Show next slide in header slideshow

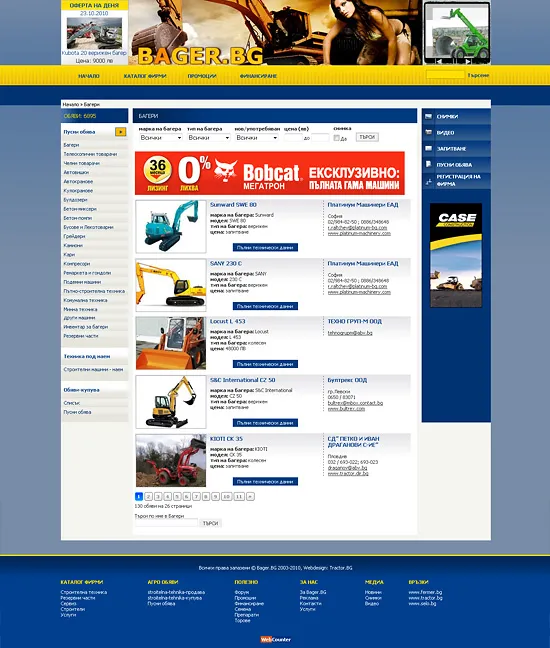pyautogui.click(x=468, y=61)
